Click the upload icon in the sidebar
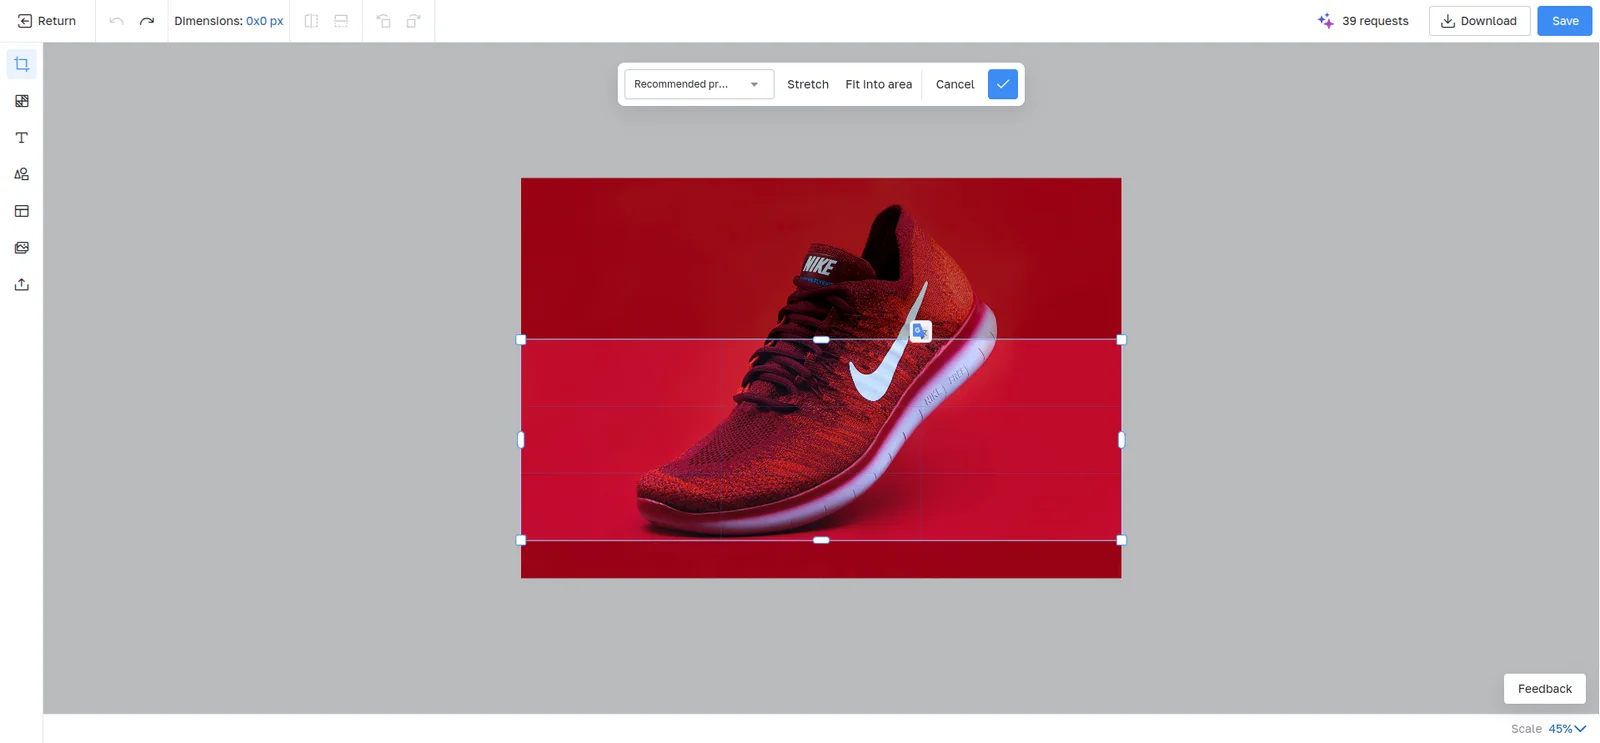Viewport: 1600px width, 743px height. pos(22,285)
